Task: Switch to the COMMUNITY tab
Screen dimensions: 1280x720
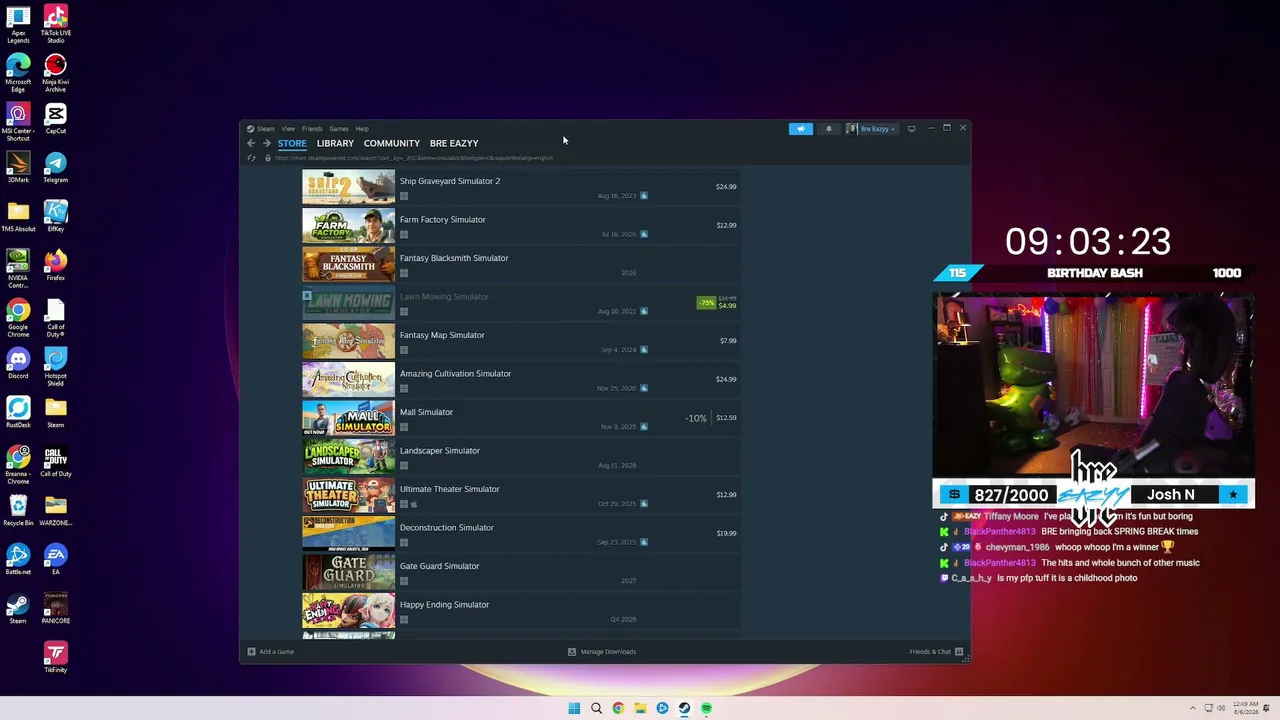Action: click(x=392, y=143)
